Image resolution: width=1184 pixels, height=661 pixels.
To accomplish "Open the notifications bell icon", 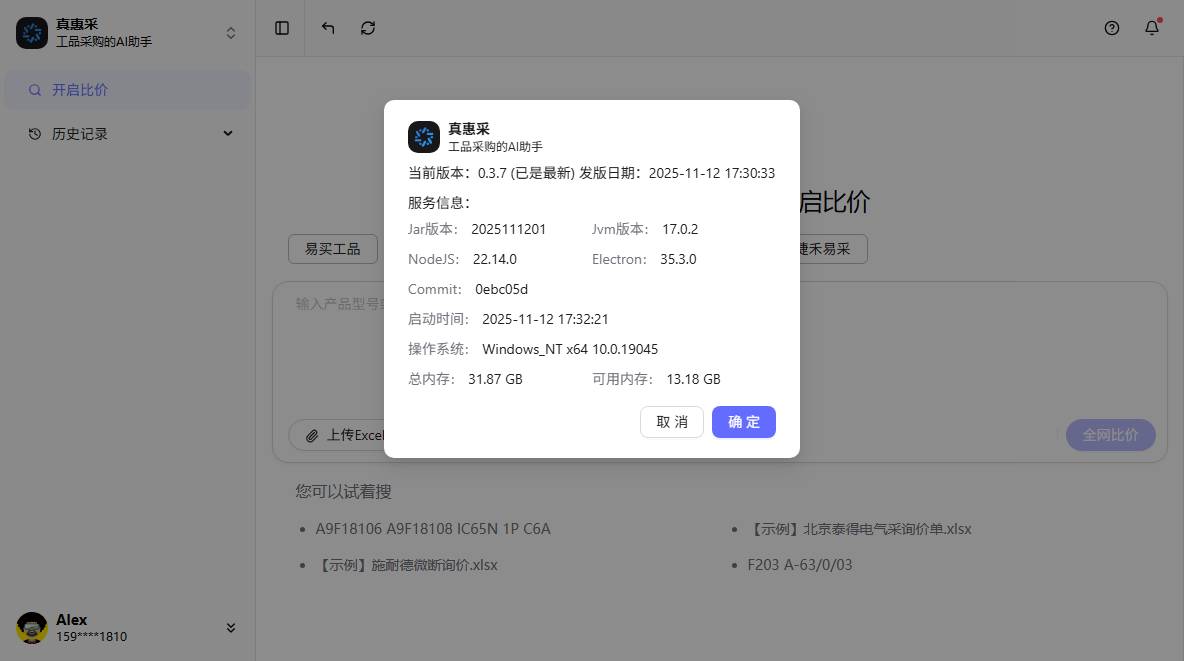I will [x=1152, y=28].
